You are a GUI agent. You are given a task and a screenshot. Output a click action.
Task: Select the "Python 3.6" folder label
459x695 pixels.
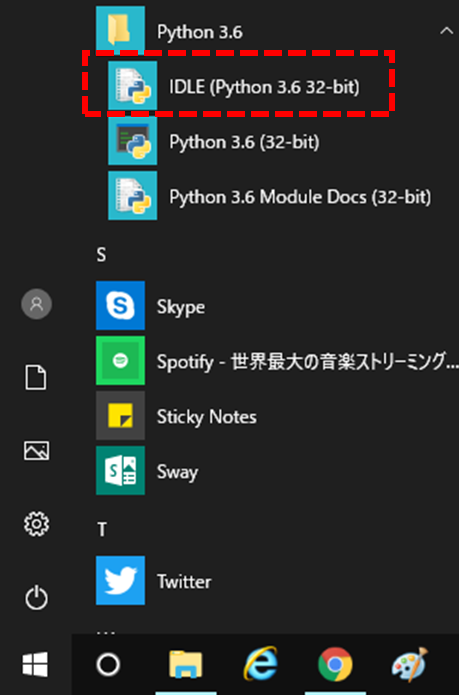(200, 32)
